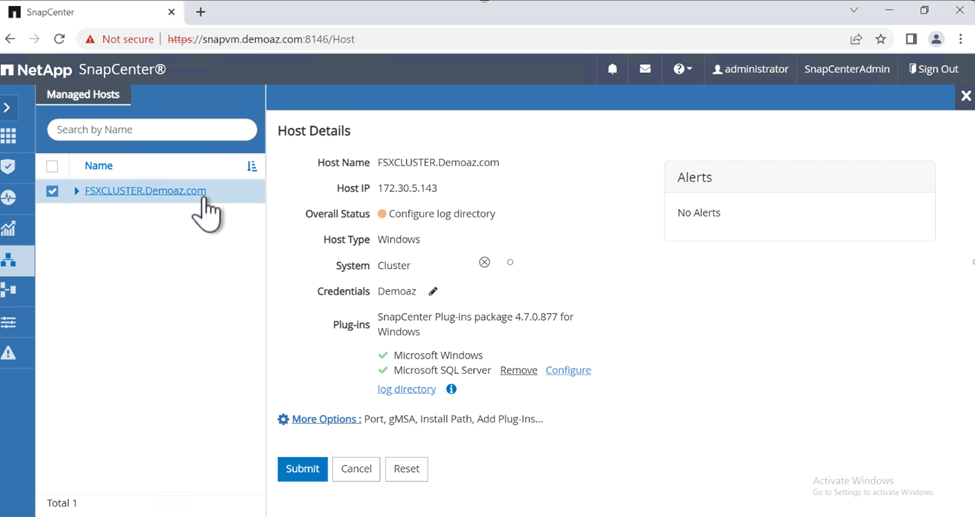This screenshot has width=975, height=517.
Task: Open the Dashboard grid icon in sidebar
Action: pos(9,136)
